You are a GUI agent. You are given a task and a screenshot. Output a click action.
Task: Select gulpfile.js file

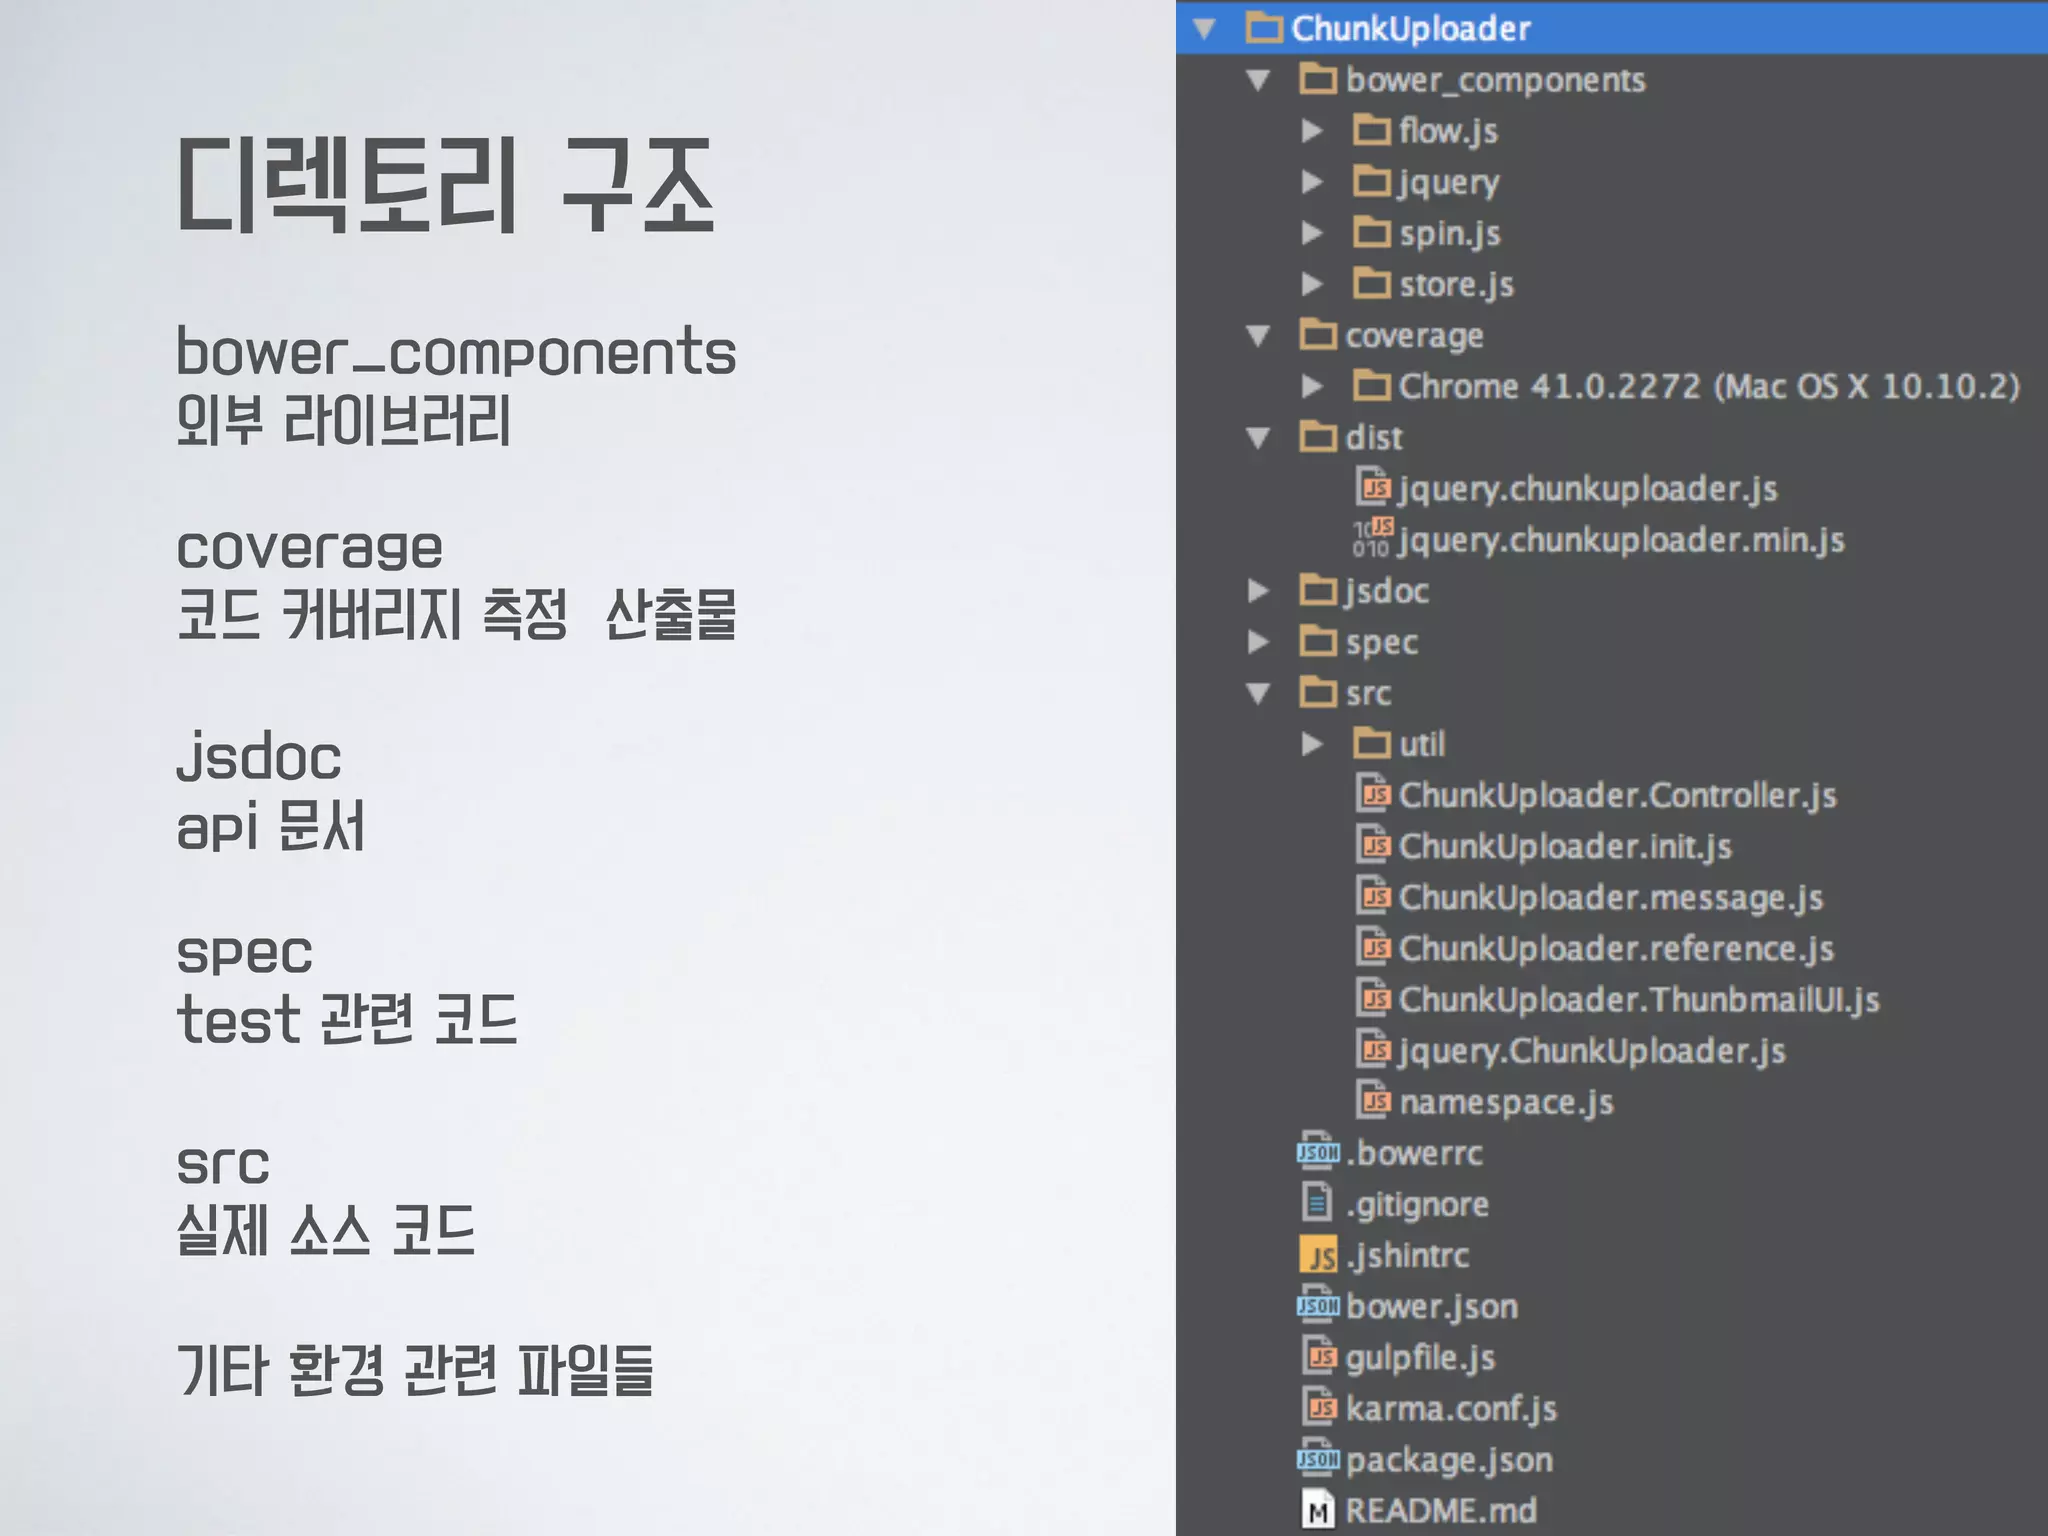[1420, 1357]
